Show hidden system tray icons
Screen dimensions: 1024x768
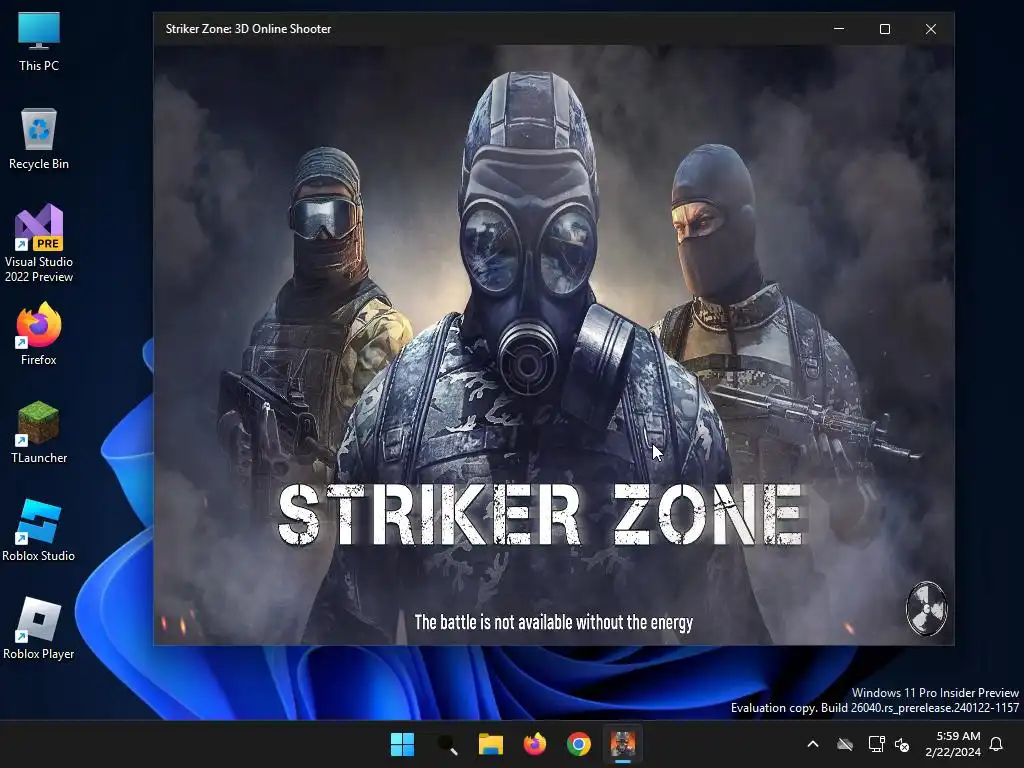pos(813,744)
